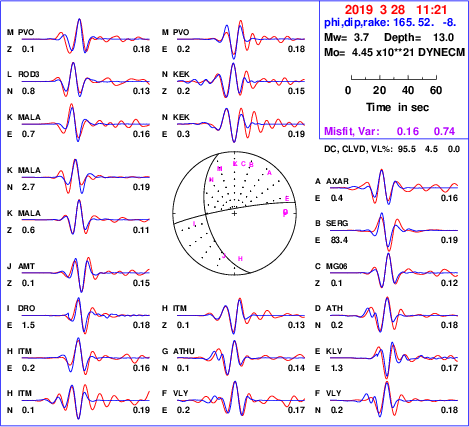Select station marker A on the beachball

(x=270, y=173)
